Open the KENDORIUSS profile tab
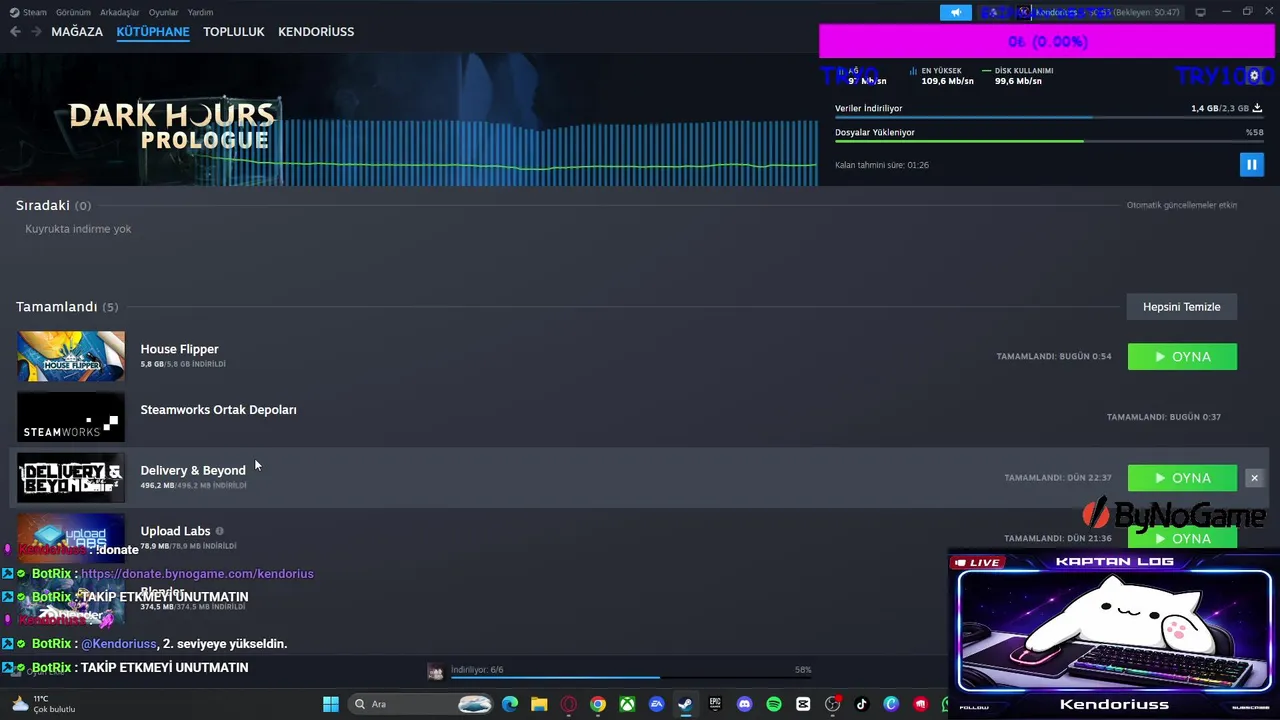 pyautogui.click(x=316, y=32)
